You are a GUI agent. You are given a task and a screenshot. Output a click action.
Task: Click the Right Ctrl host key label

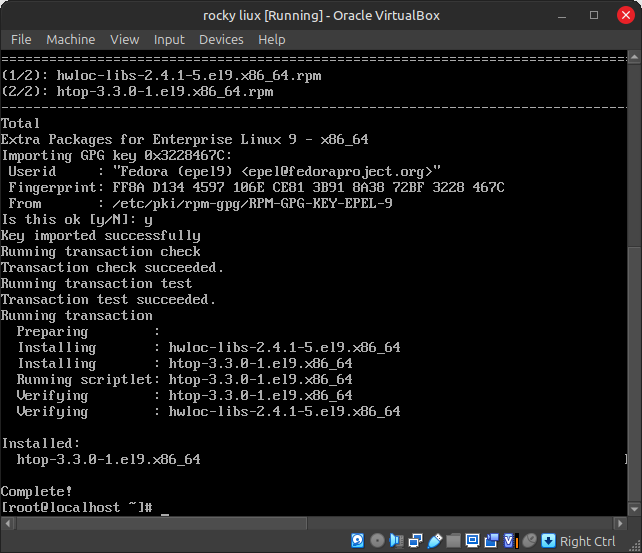[588, 541]
